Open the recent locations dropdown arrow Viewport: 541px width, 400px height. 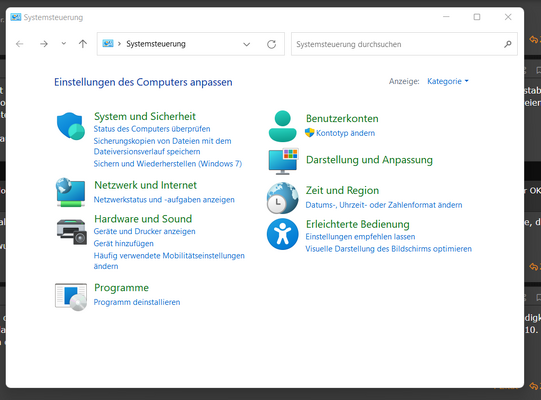pos(63,43)
